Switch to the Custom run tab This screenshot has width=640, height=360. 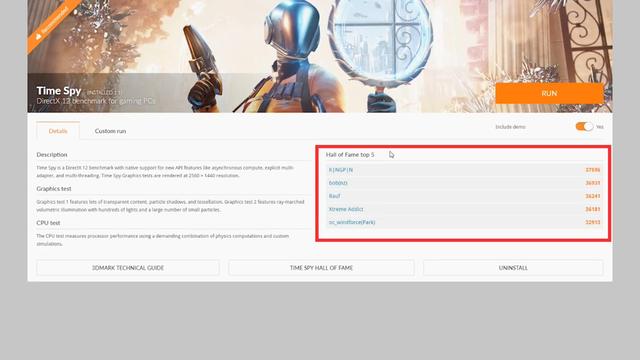110,131
